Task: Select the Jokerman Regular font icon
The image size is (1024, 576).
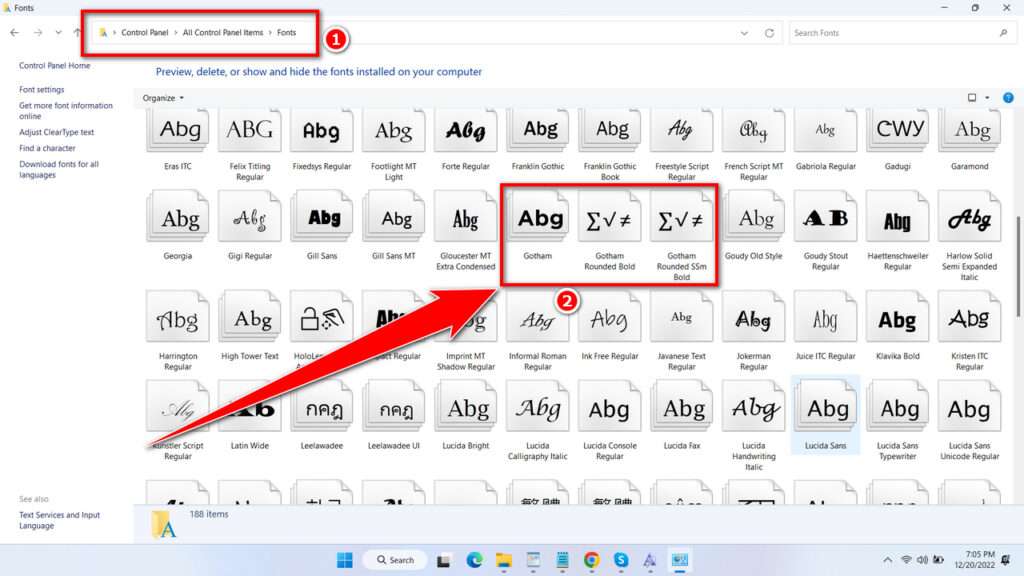Action: point(753,317)
